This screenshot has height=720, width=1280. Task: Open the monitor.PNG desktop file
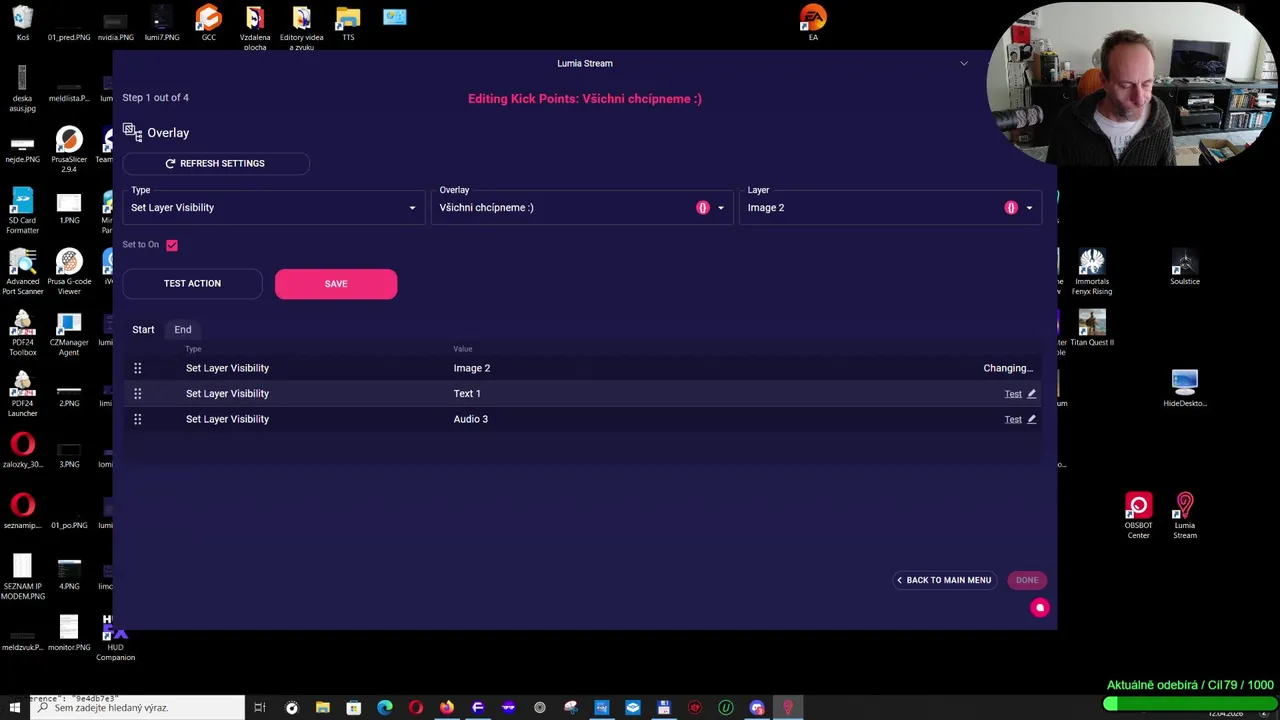click(x=69, y=633)
